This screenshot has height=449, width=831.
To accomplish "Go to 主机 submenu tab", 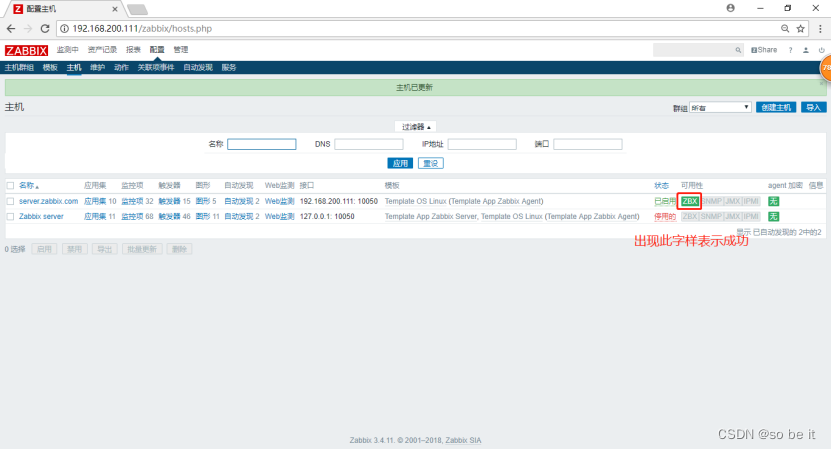I will coord(74,67).
